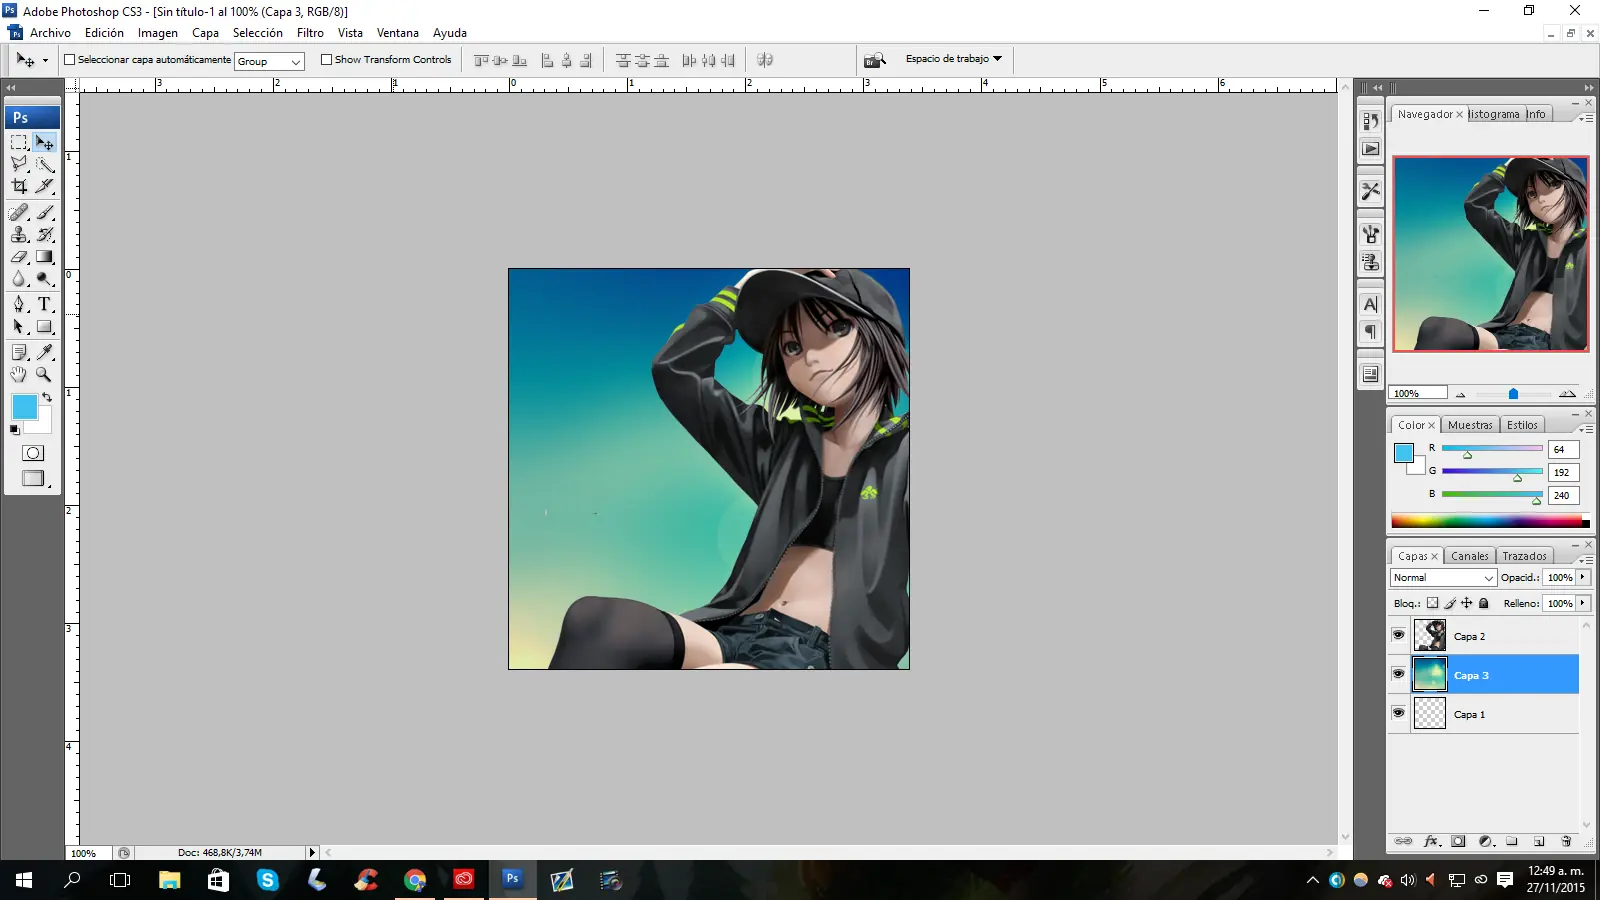Switch to the Estilos tab
Viewport: 1600px width, 900px height.
(1522, 425)
